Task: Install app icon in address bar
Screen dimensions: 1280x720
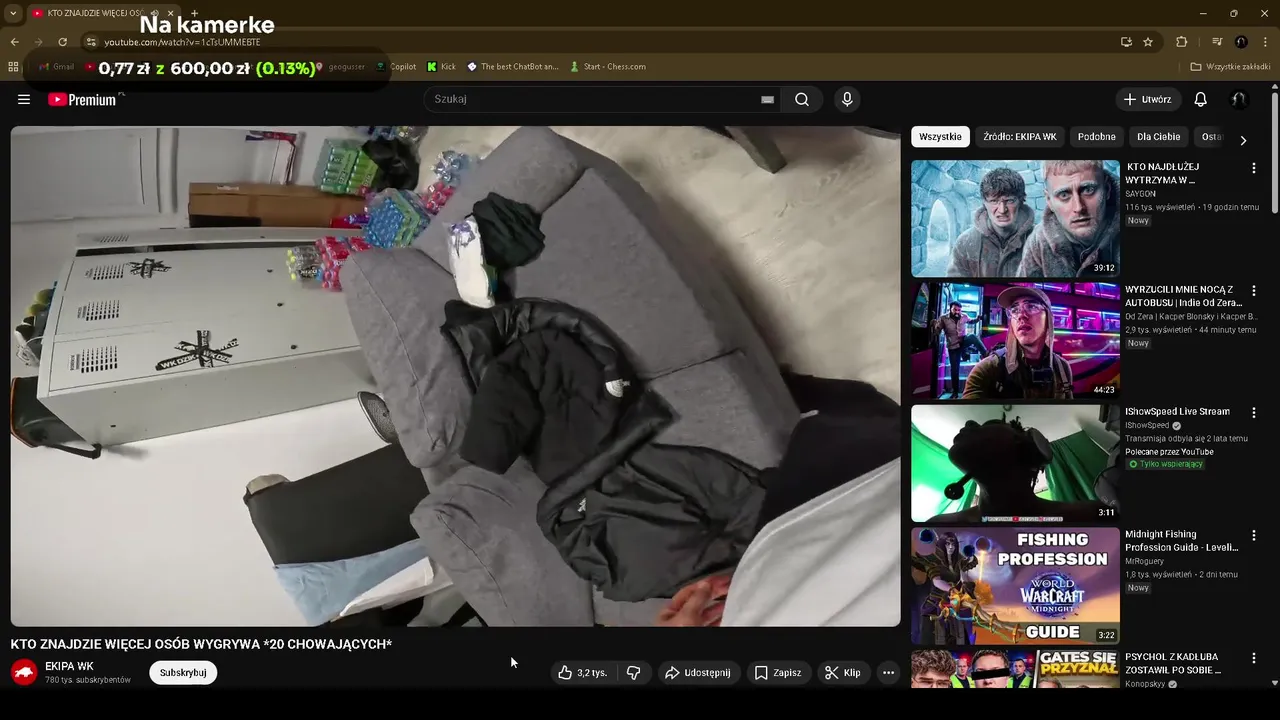Action: tap(1126, 42)
